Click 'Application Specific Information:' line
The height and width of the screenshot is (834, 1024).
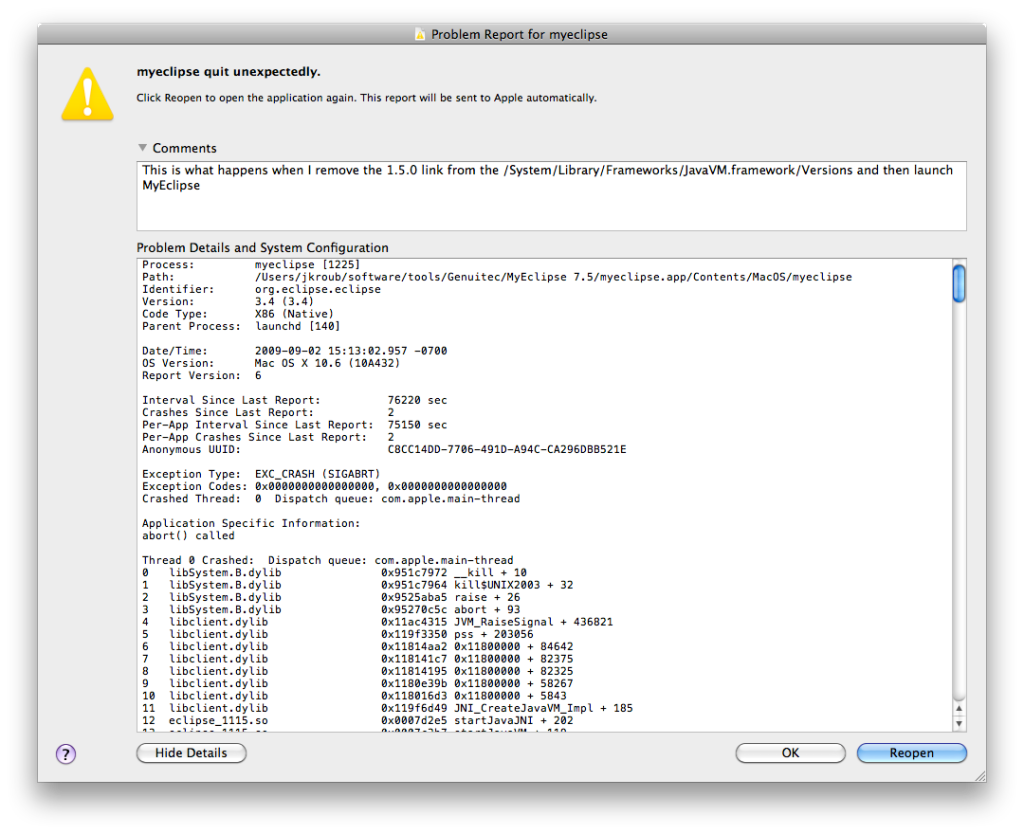pos(251,524)
